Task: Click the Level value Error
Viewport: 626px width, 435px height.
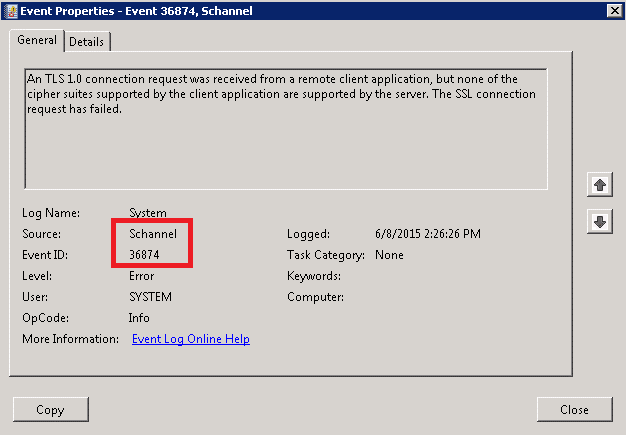Action: [141, 276]
